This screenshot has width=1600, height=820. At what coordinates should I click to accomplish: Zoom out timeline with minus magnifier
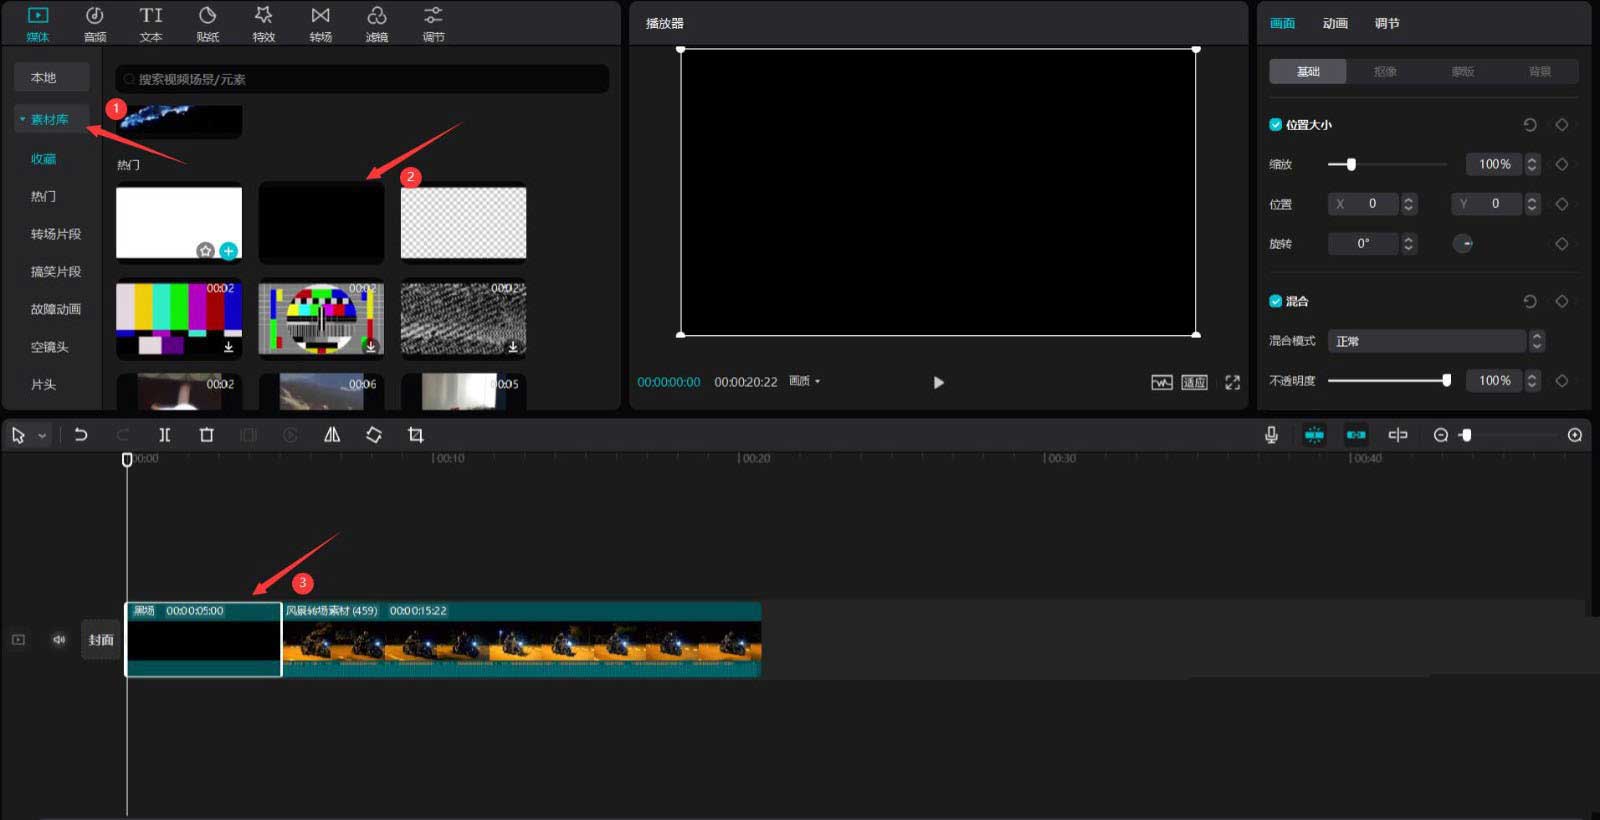[x=1441, y=435]
